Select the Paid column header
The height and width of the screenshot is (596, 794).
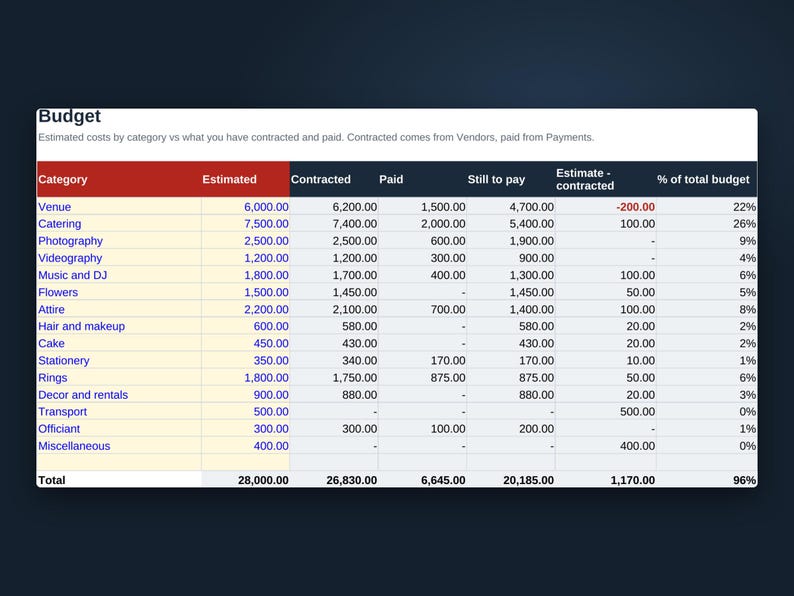(x=422, y=179)
